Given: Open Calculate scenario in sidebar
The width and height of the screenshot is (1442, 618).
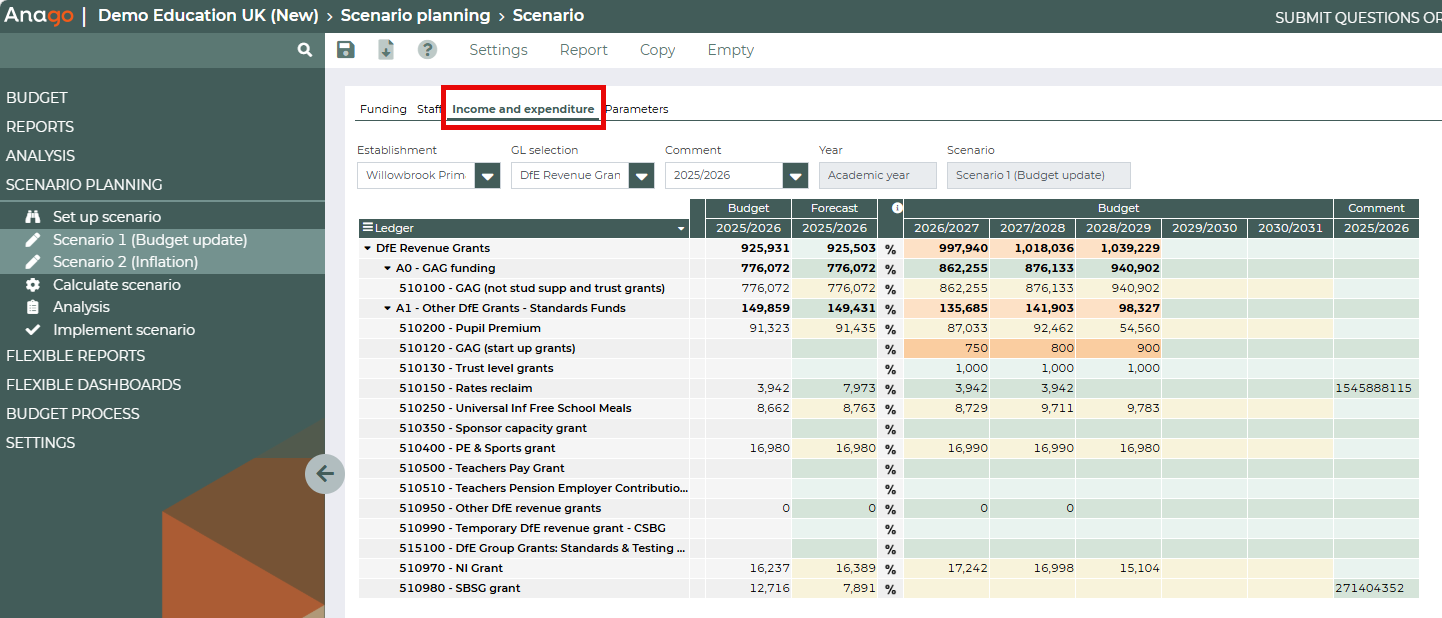Looking at the screenshot, I should tap(117, 285).
